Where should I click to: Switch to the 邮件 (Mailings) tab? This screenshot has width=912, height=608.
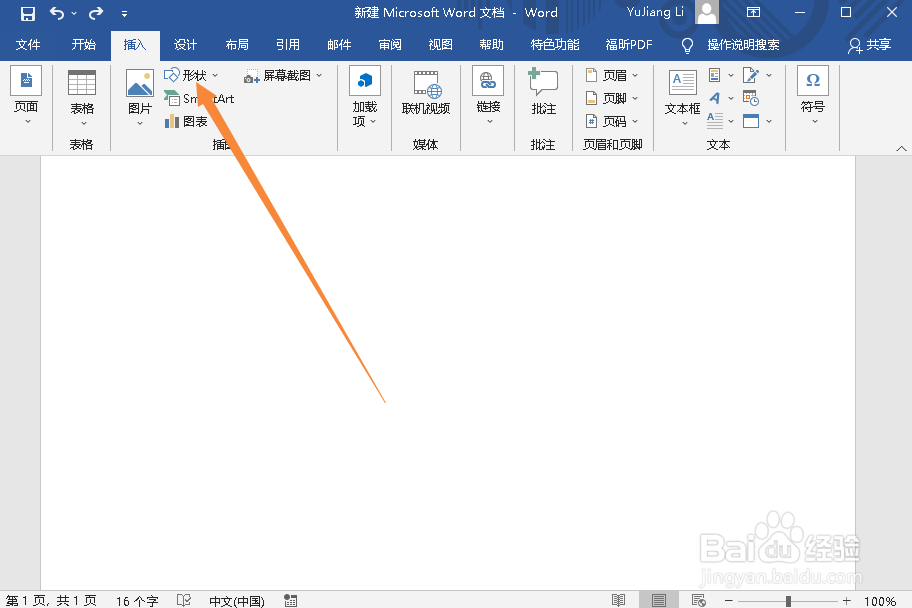coord(339,45)
